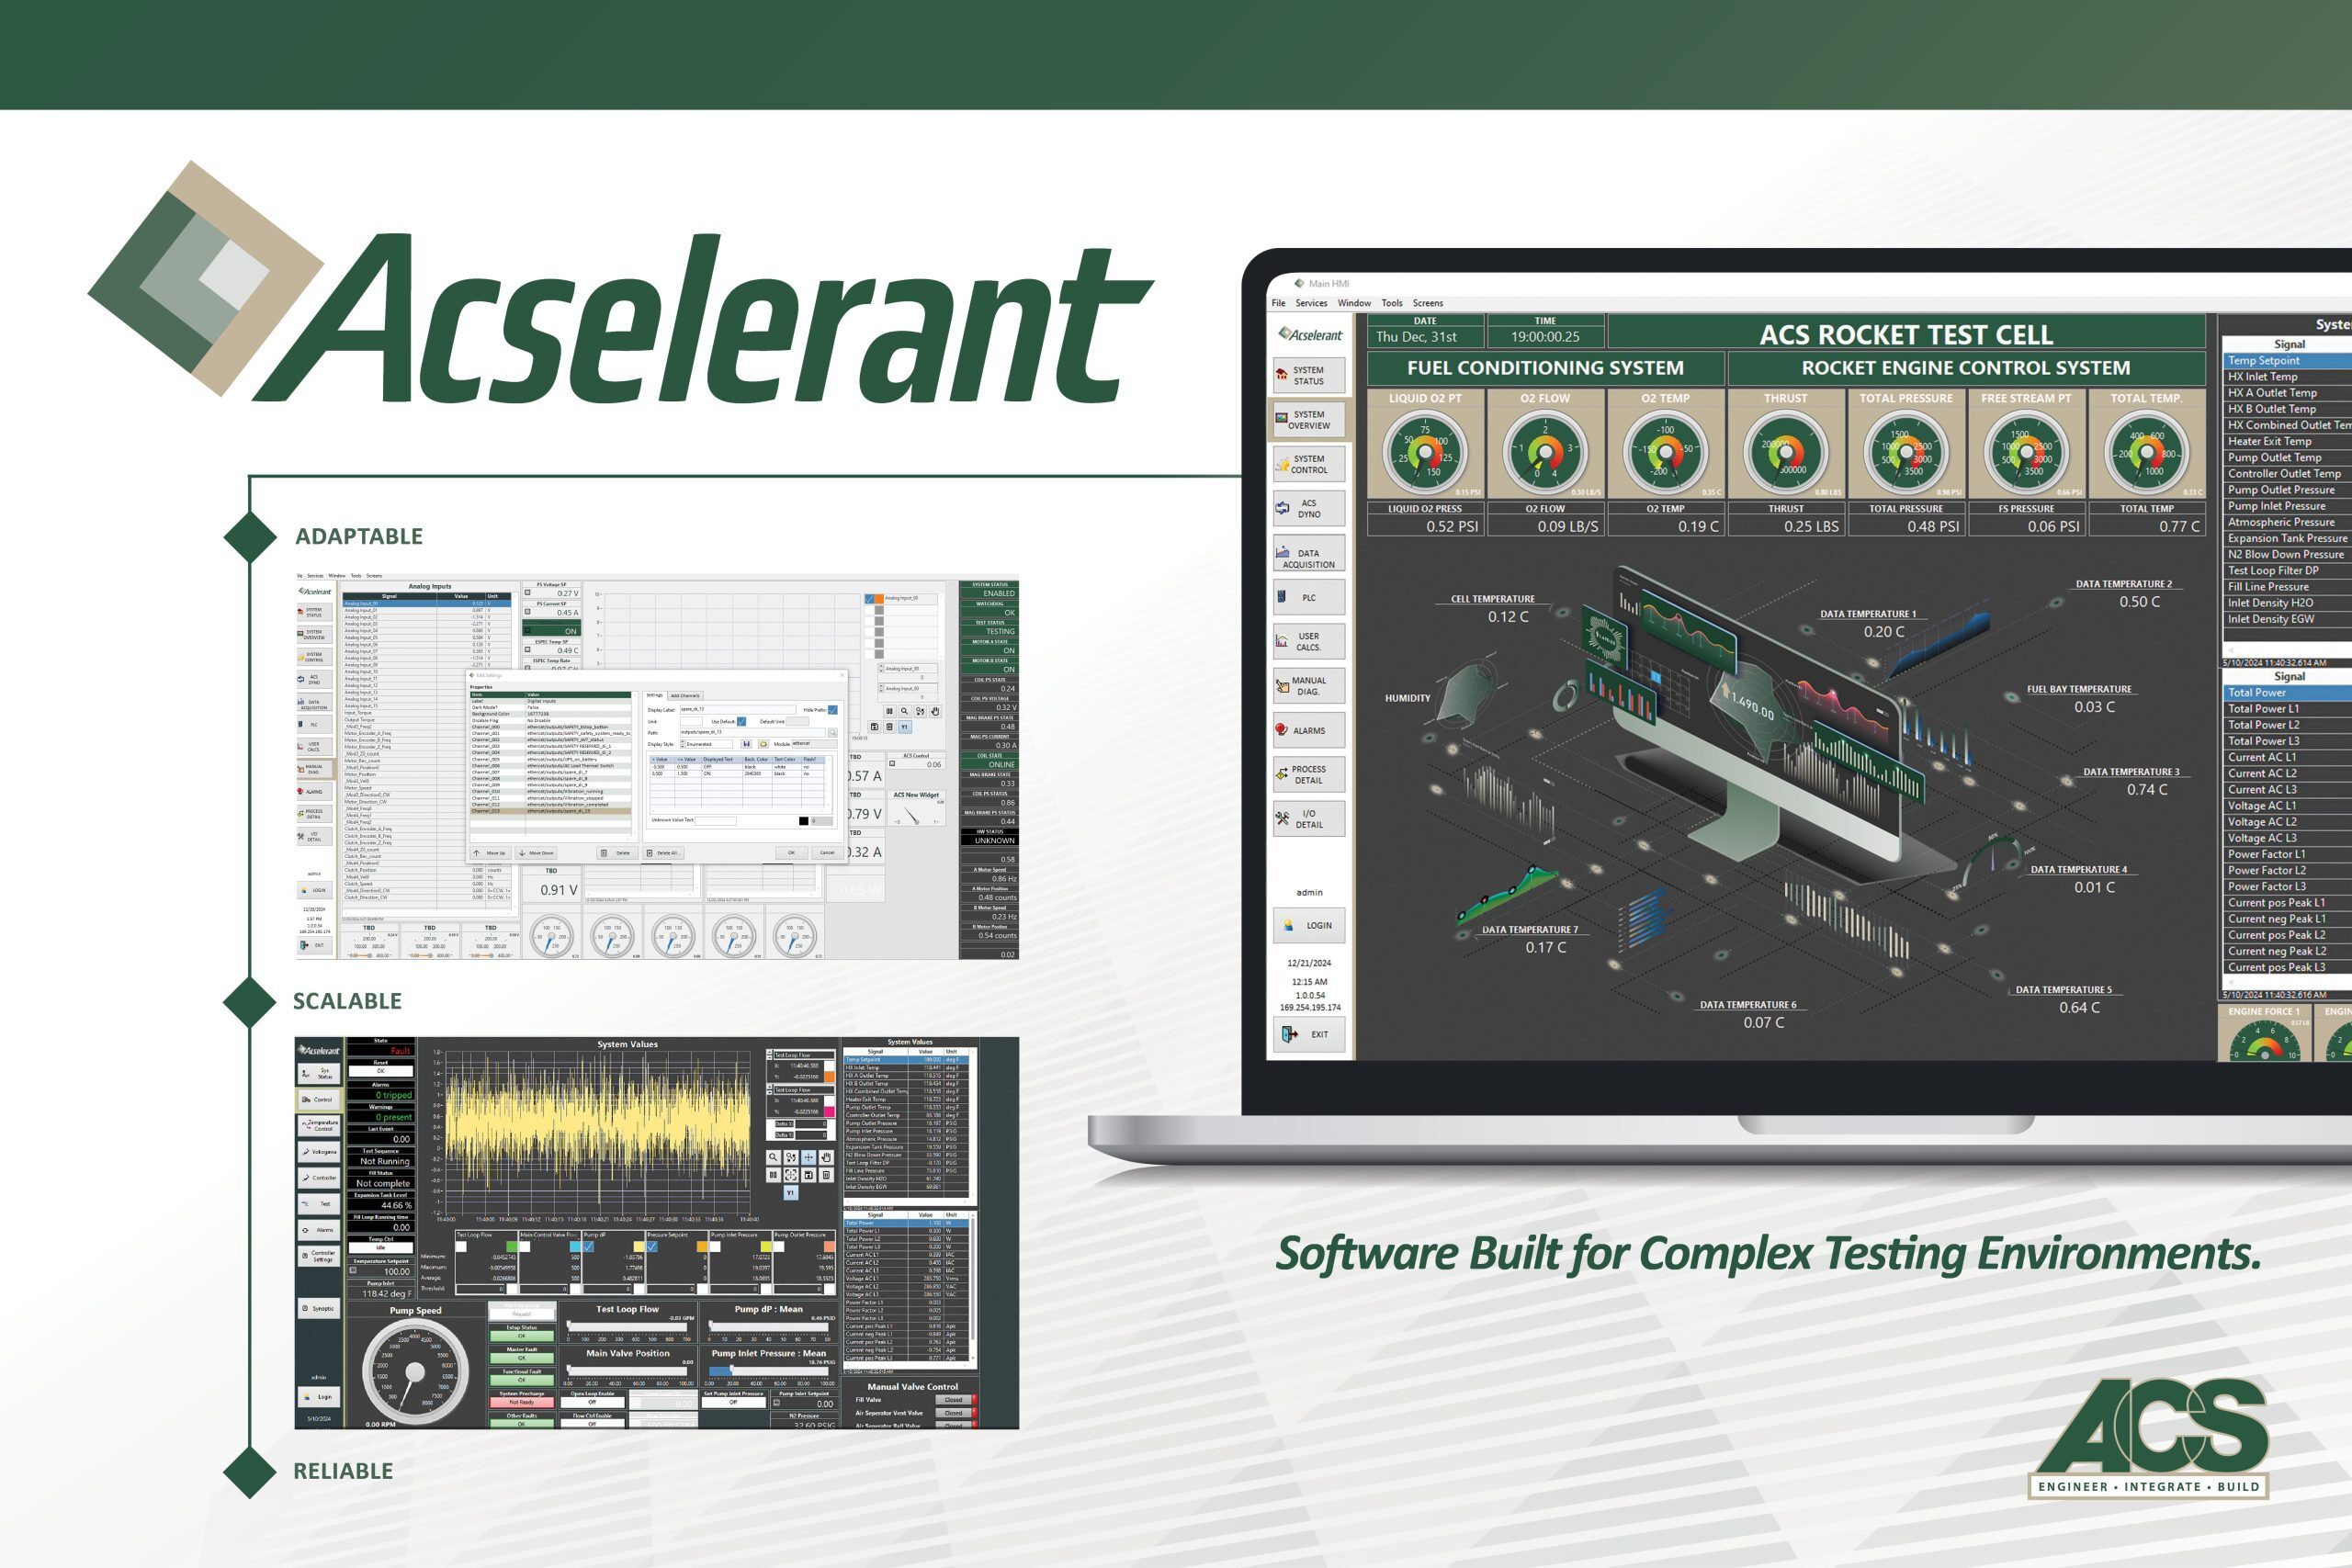Open the Test Loop Flow cursor selector beside the pink swatch
The width and height of the screenshot is (2352, 1568).
(x=800, y=1090)
